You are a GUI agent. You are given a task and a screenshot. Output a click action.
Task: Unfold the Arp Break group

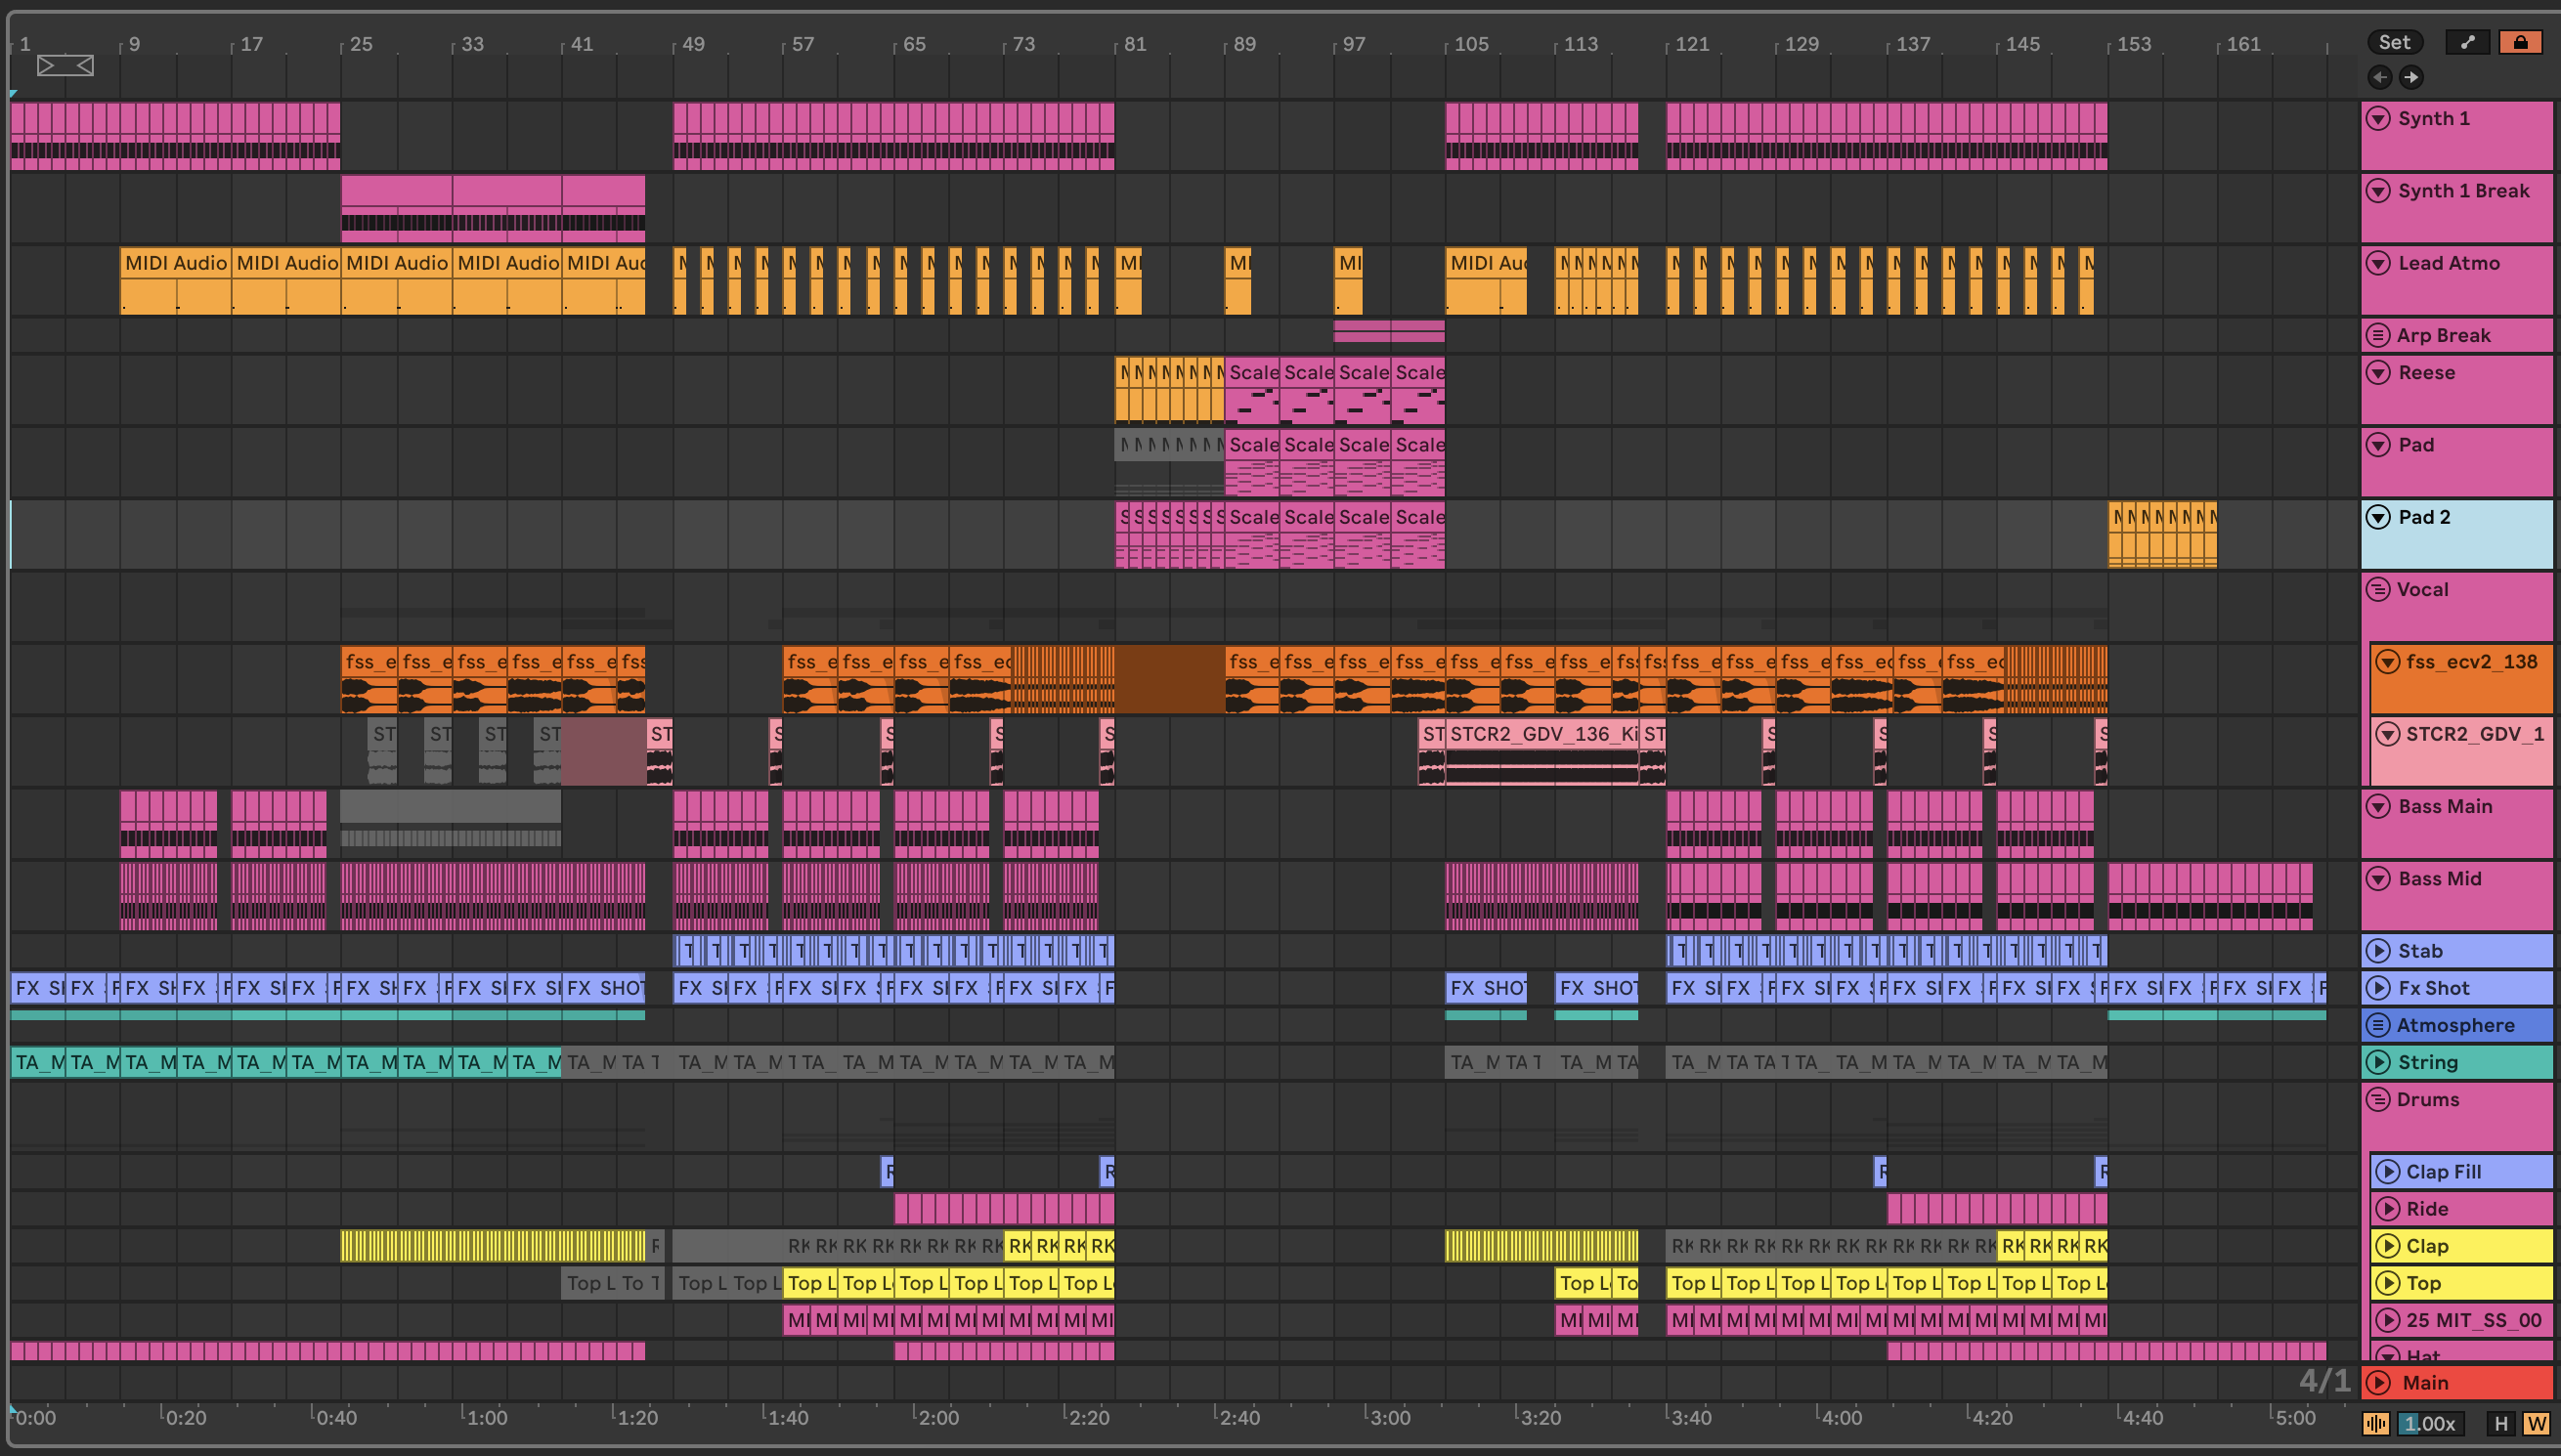[2378, 335]
